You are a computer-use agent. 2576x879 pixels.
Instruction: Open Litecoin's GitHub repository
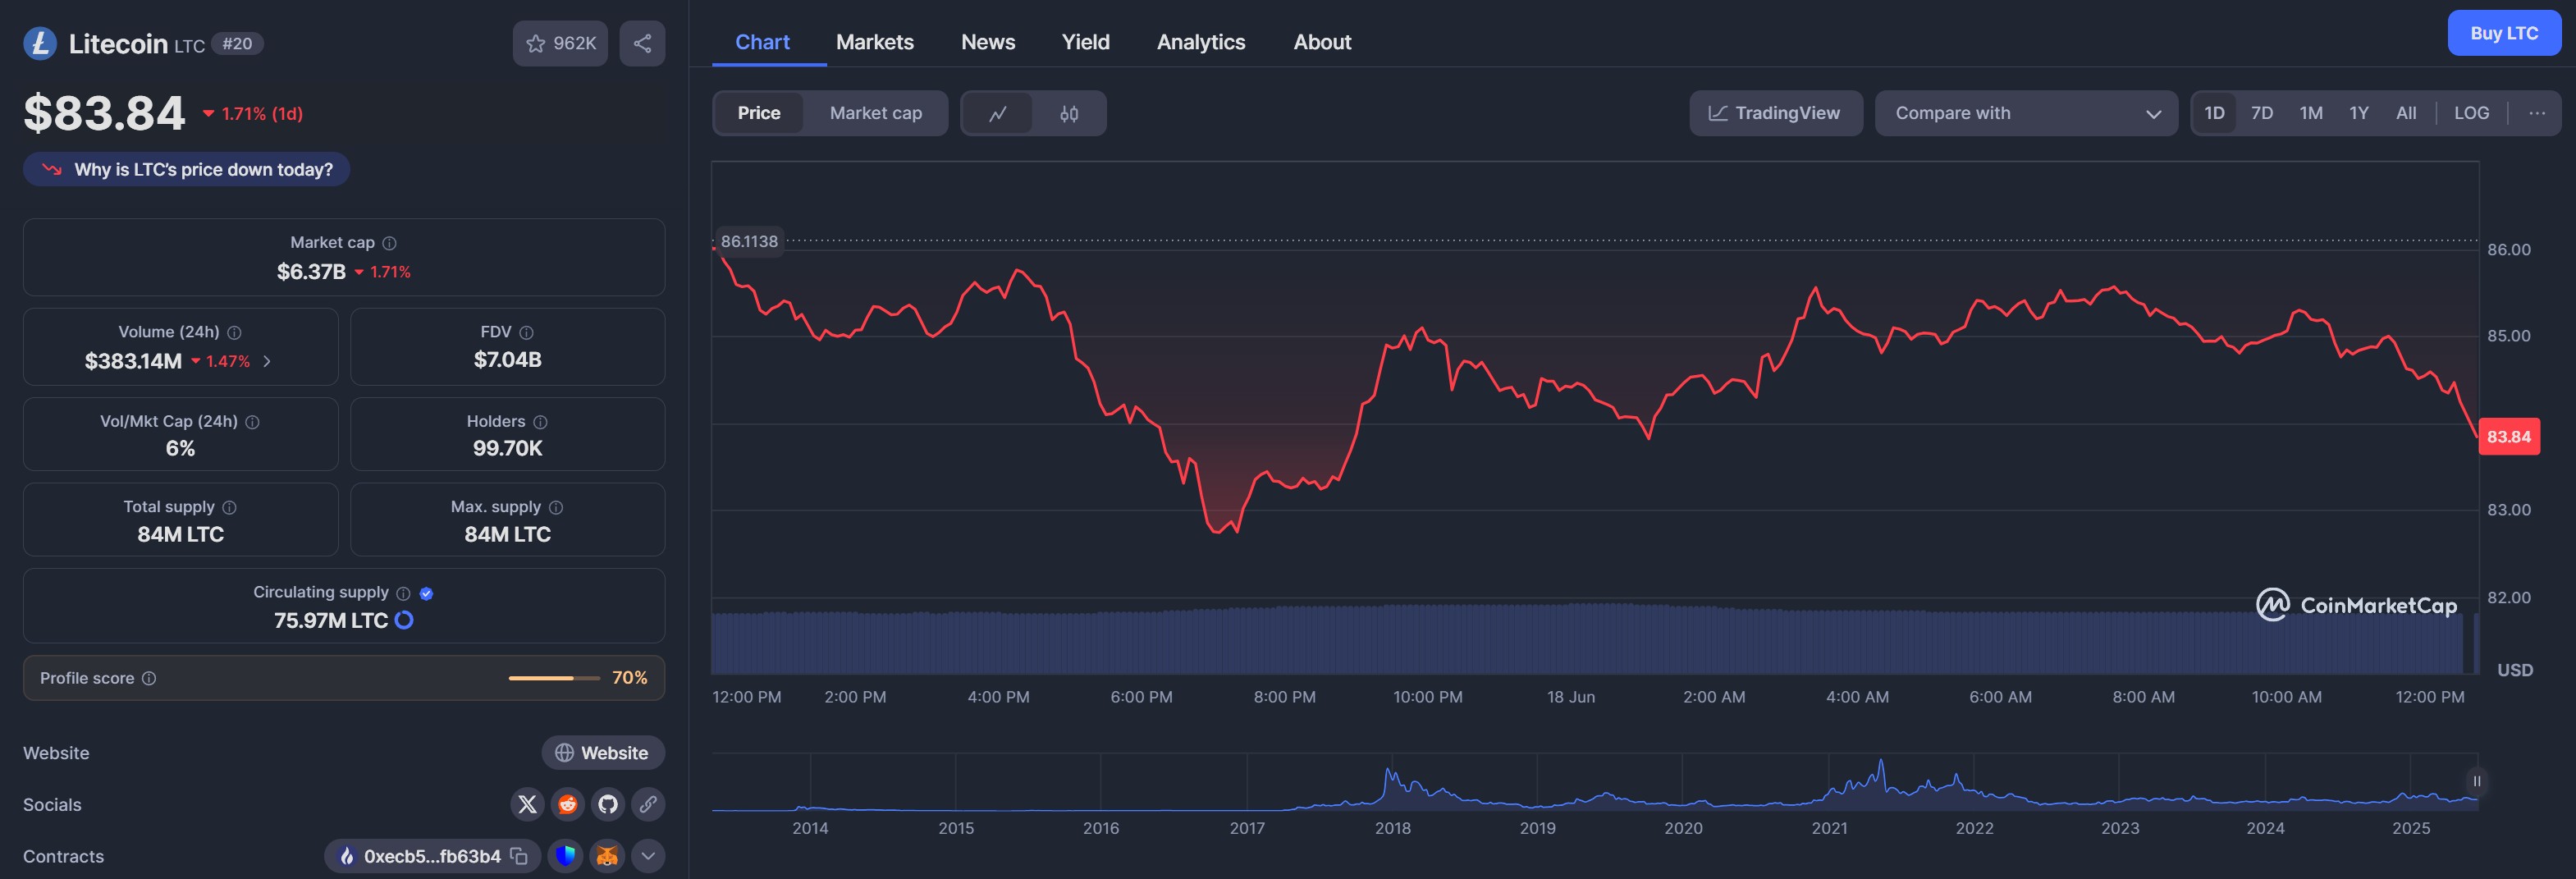(x=607, y=804)
